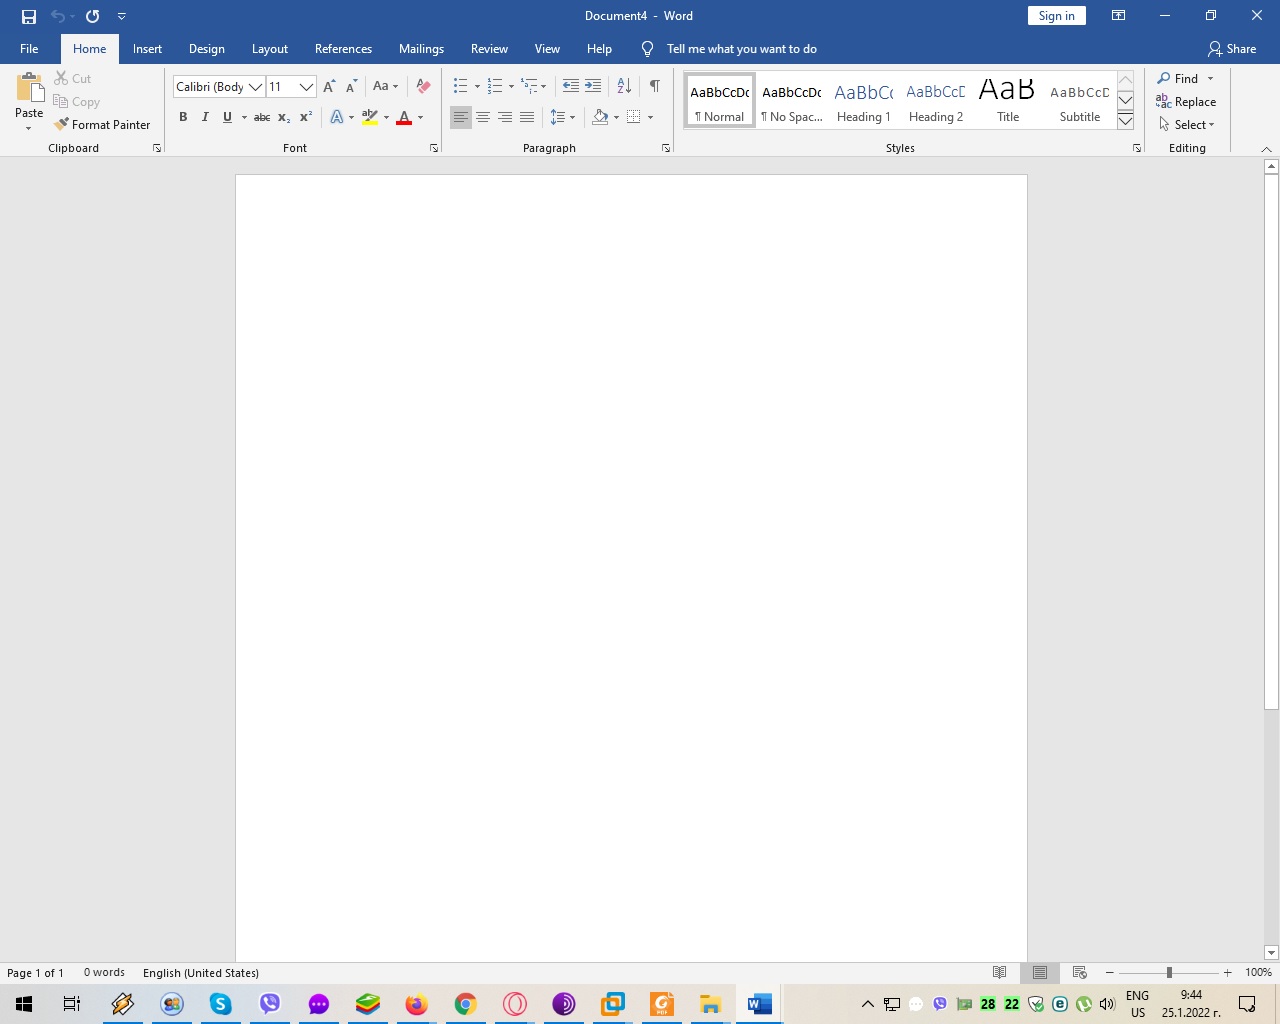Click the Borders icon
Screen dimensions: 1280x1024
point(633,117)
